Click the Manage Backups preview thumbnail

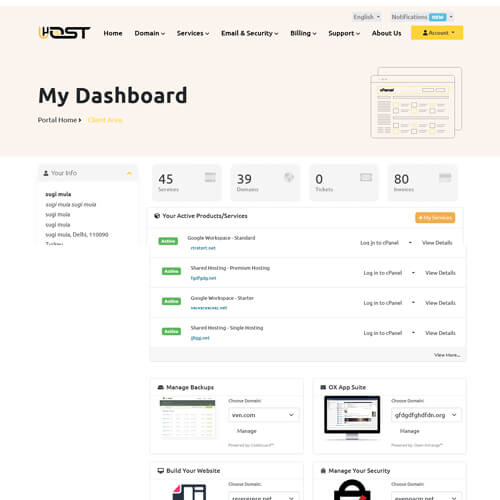coord(188,417)
